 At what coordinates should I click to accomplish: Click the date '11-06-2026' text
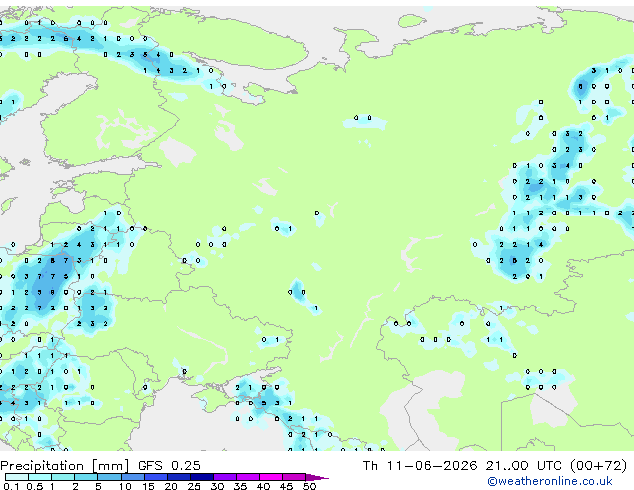[432, 465]
